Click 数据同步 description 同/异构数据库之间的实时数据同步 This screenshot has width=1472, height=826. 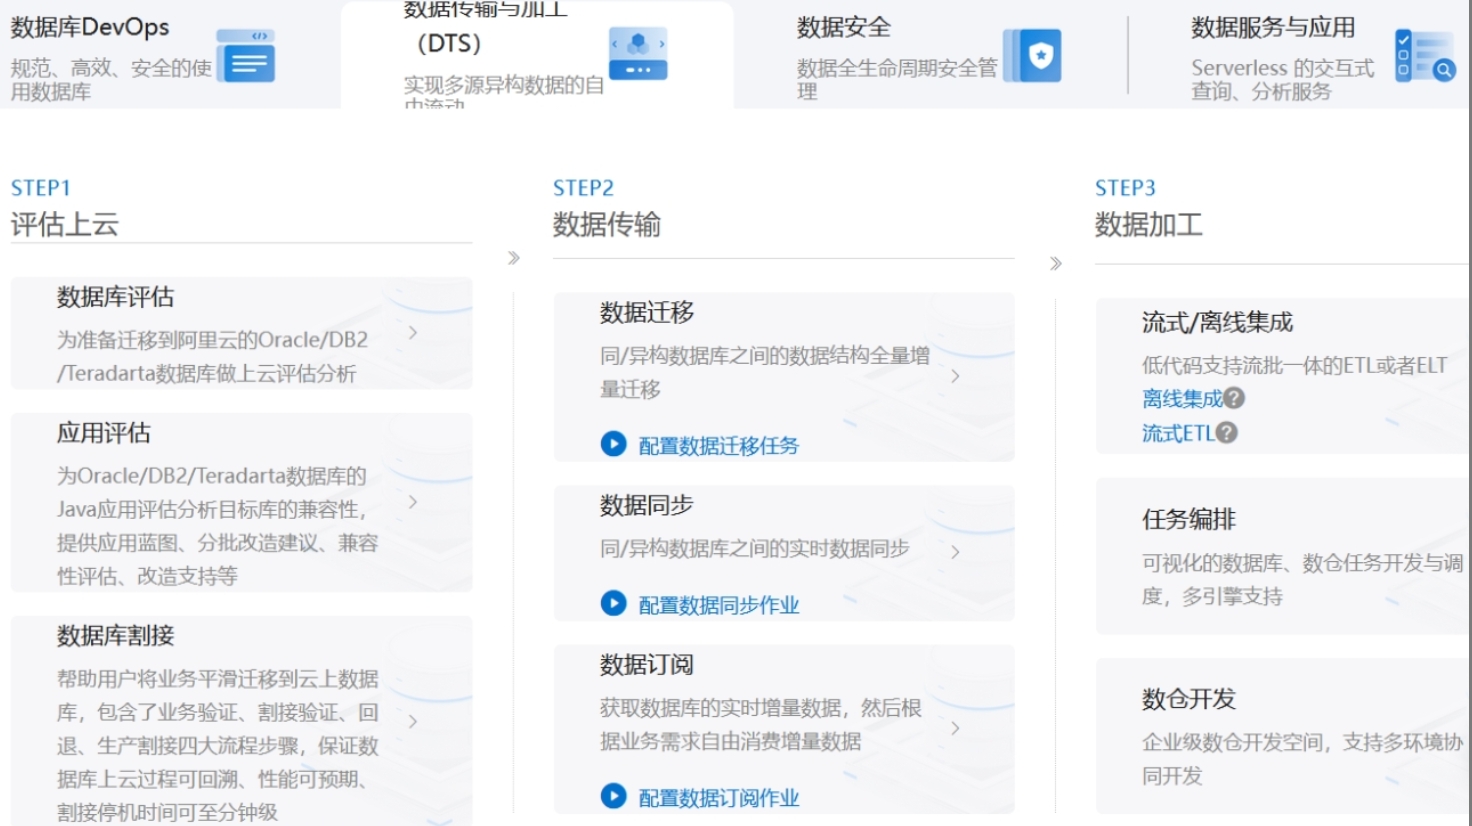point(755,548)
